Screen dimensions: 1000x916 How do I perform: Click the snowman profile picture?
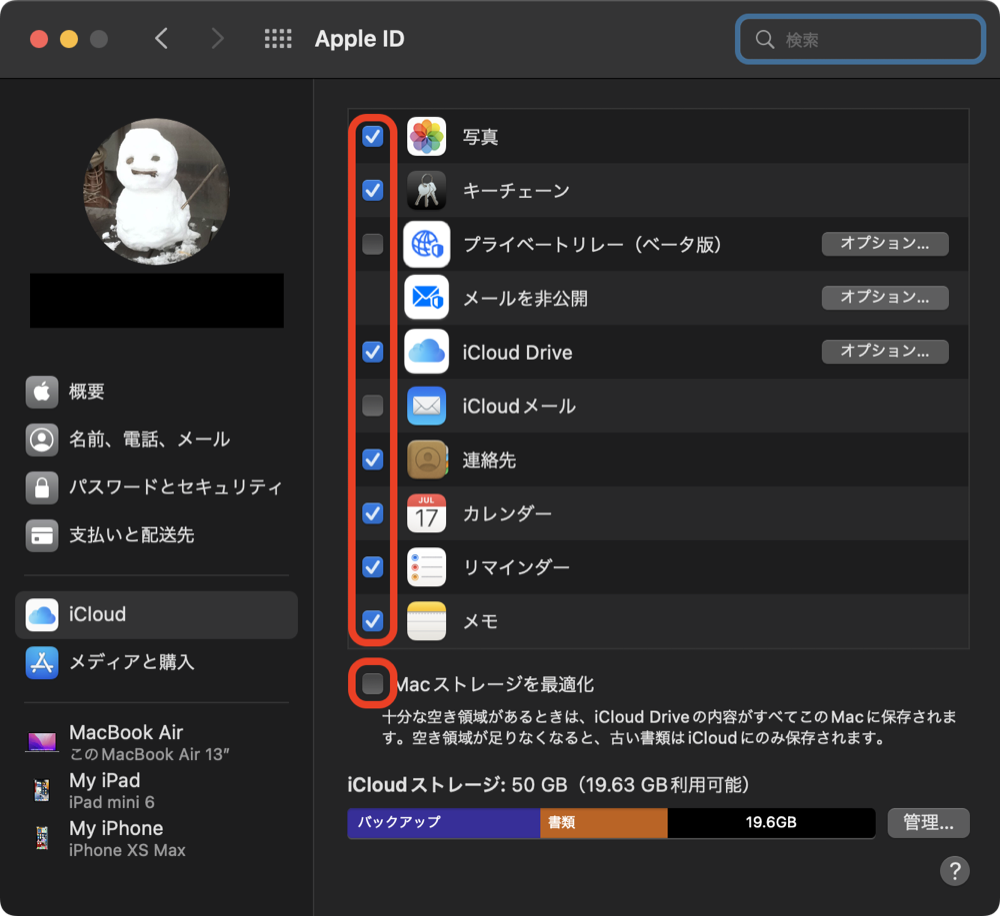click(x=156, y=191)
